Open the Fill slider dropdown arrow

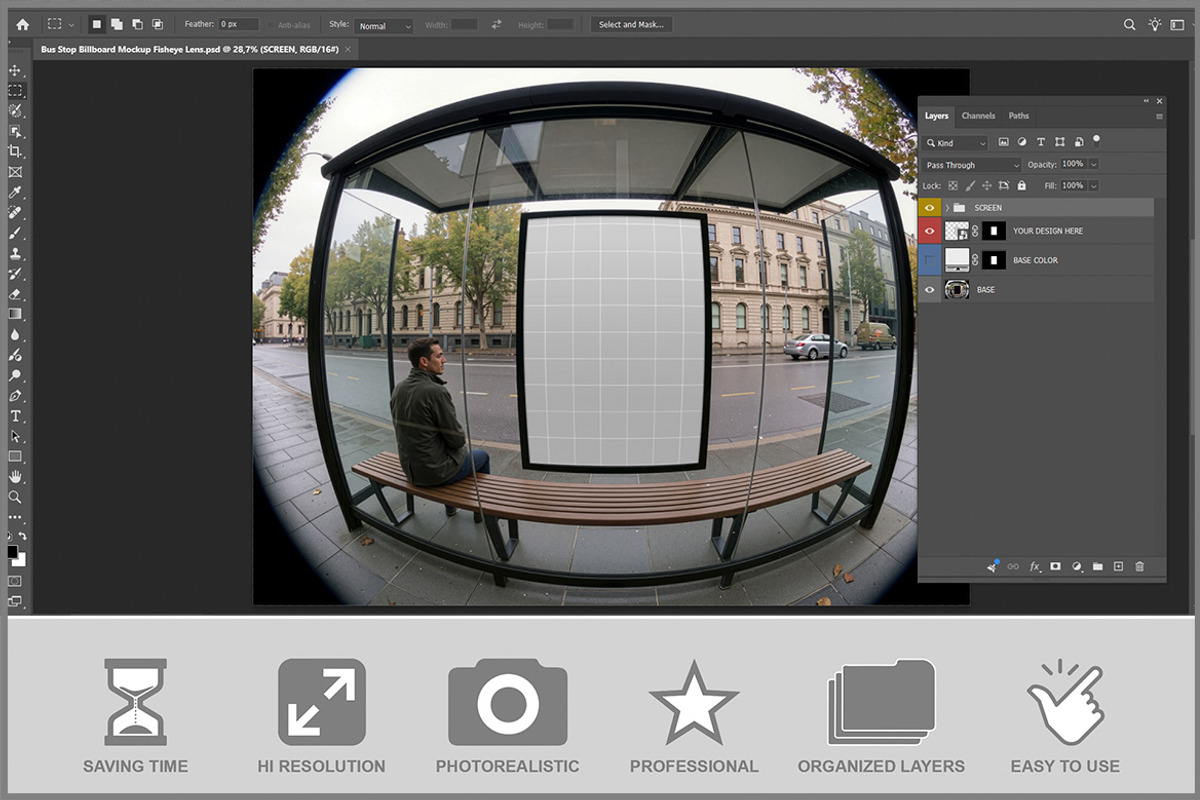click(1093, 186)
